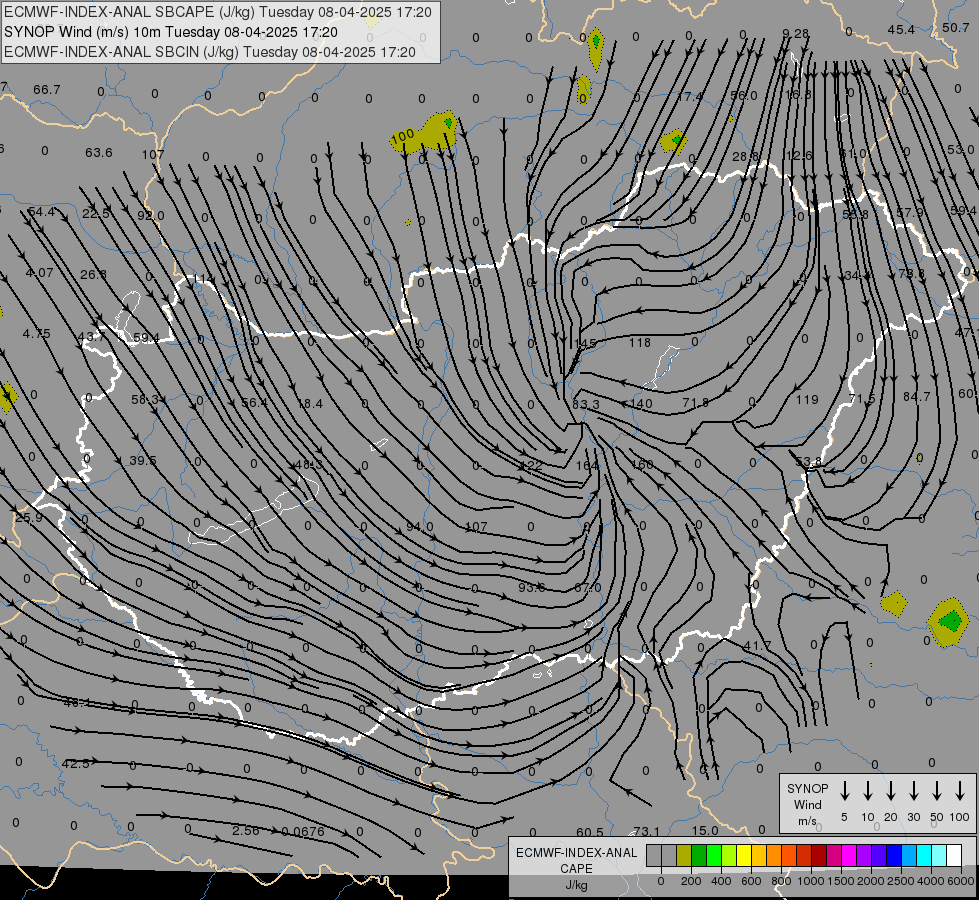Pick the palest cyan CAPE legend swatch

[938, 856]
